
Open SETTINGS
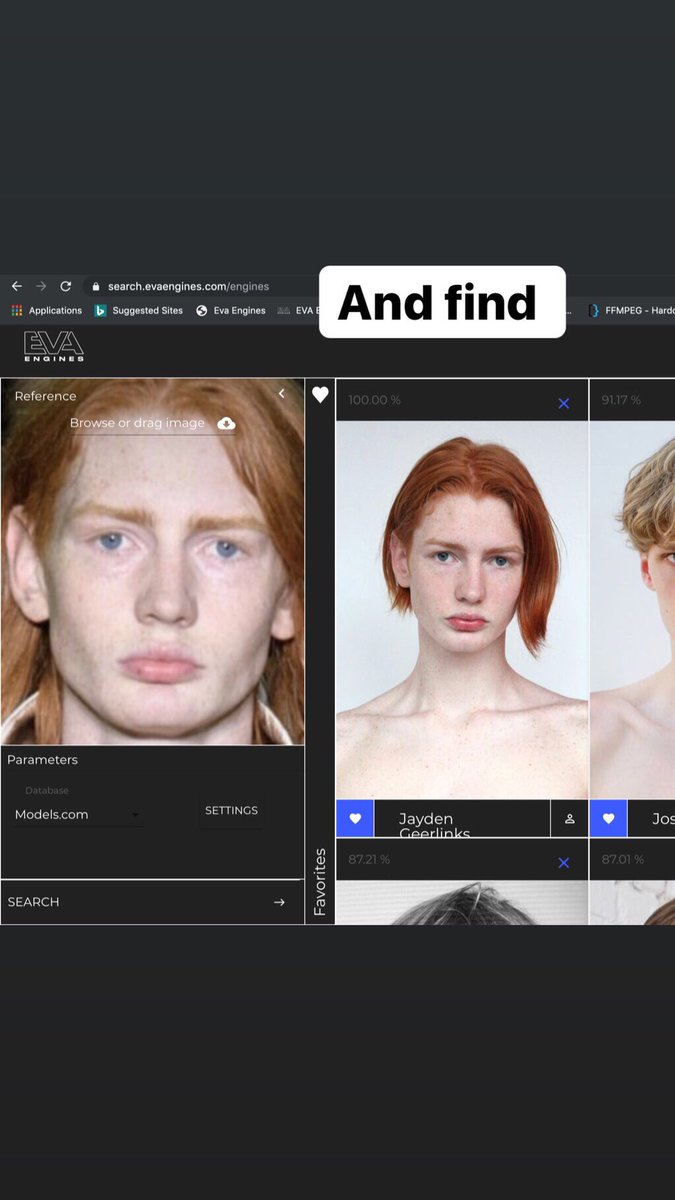pyautogui.click(x=231, y=810)
